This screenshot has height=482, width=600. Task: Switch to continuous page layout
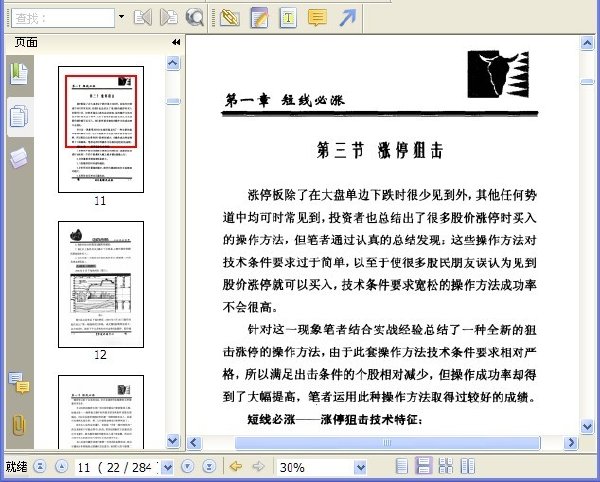click(424, 466)
